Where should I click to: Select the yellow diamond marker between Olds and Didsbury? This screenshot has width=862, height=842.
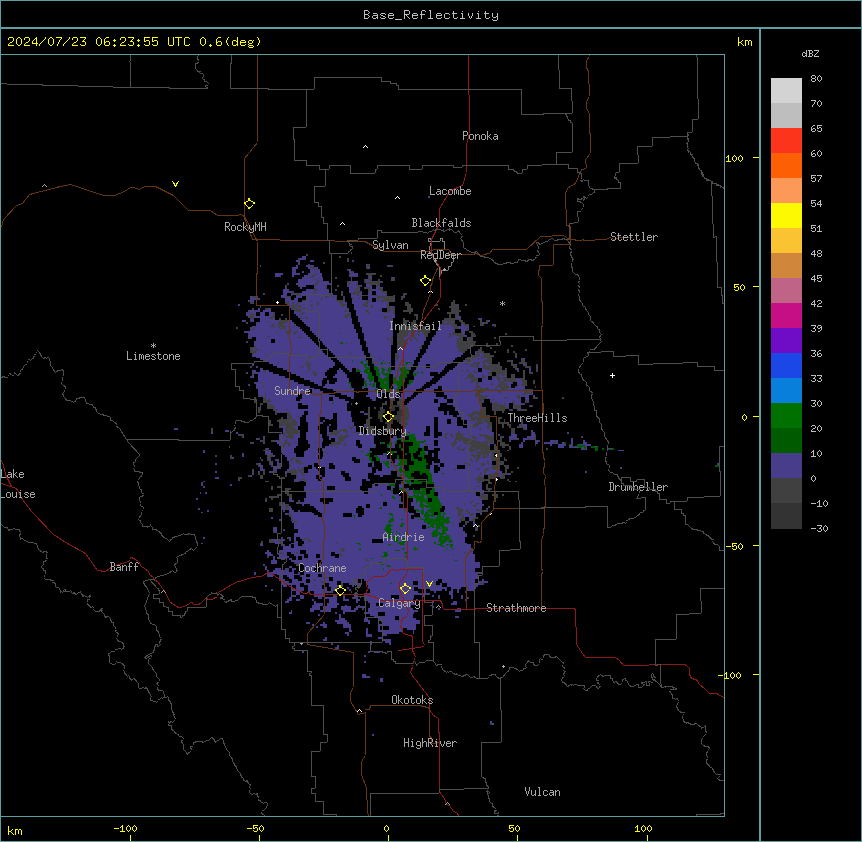click(x=389, y=417)
